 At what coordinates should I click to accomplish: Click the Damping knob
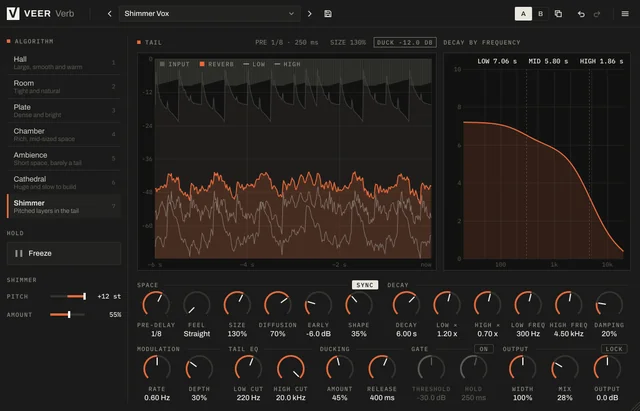(609, 304)
